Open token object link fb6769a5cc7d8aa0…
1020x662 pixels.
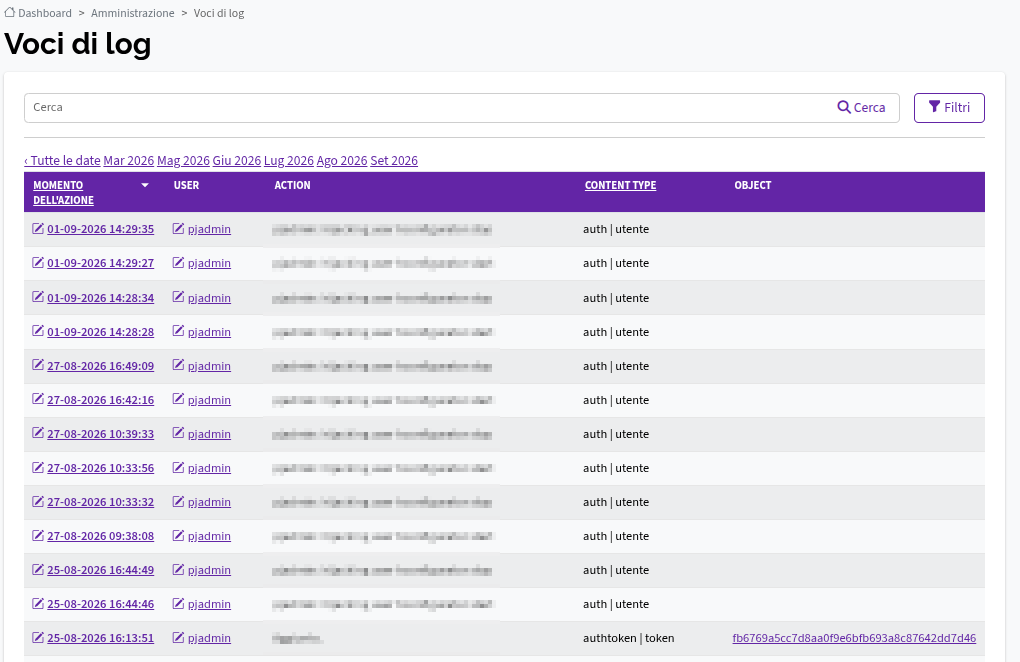tap(854, 638)
